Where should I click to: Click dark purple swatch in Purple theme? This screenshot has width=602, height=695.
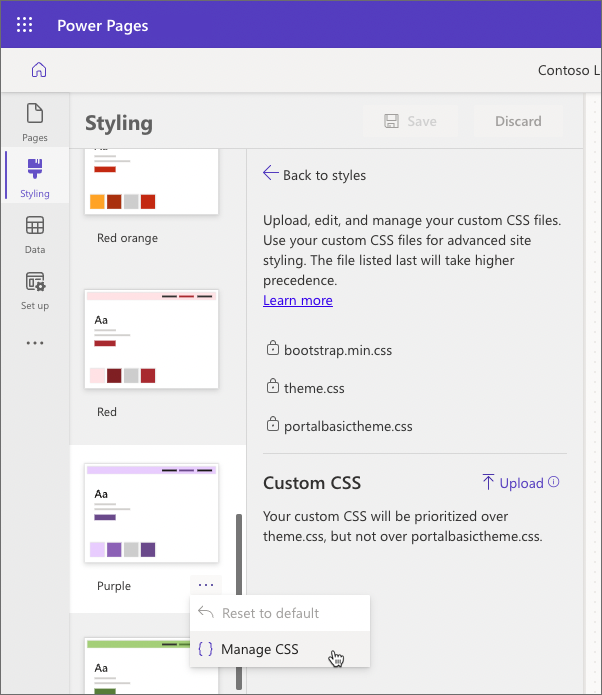[x=148, y=550]
